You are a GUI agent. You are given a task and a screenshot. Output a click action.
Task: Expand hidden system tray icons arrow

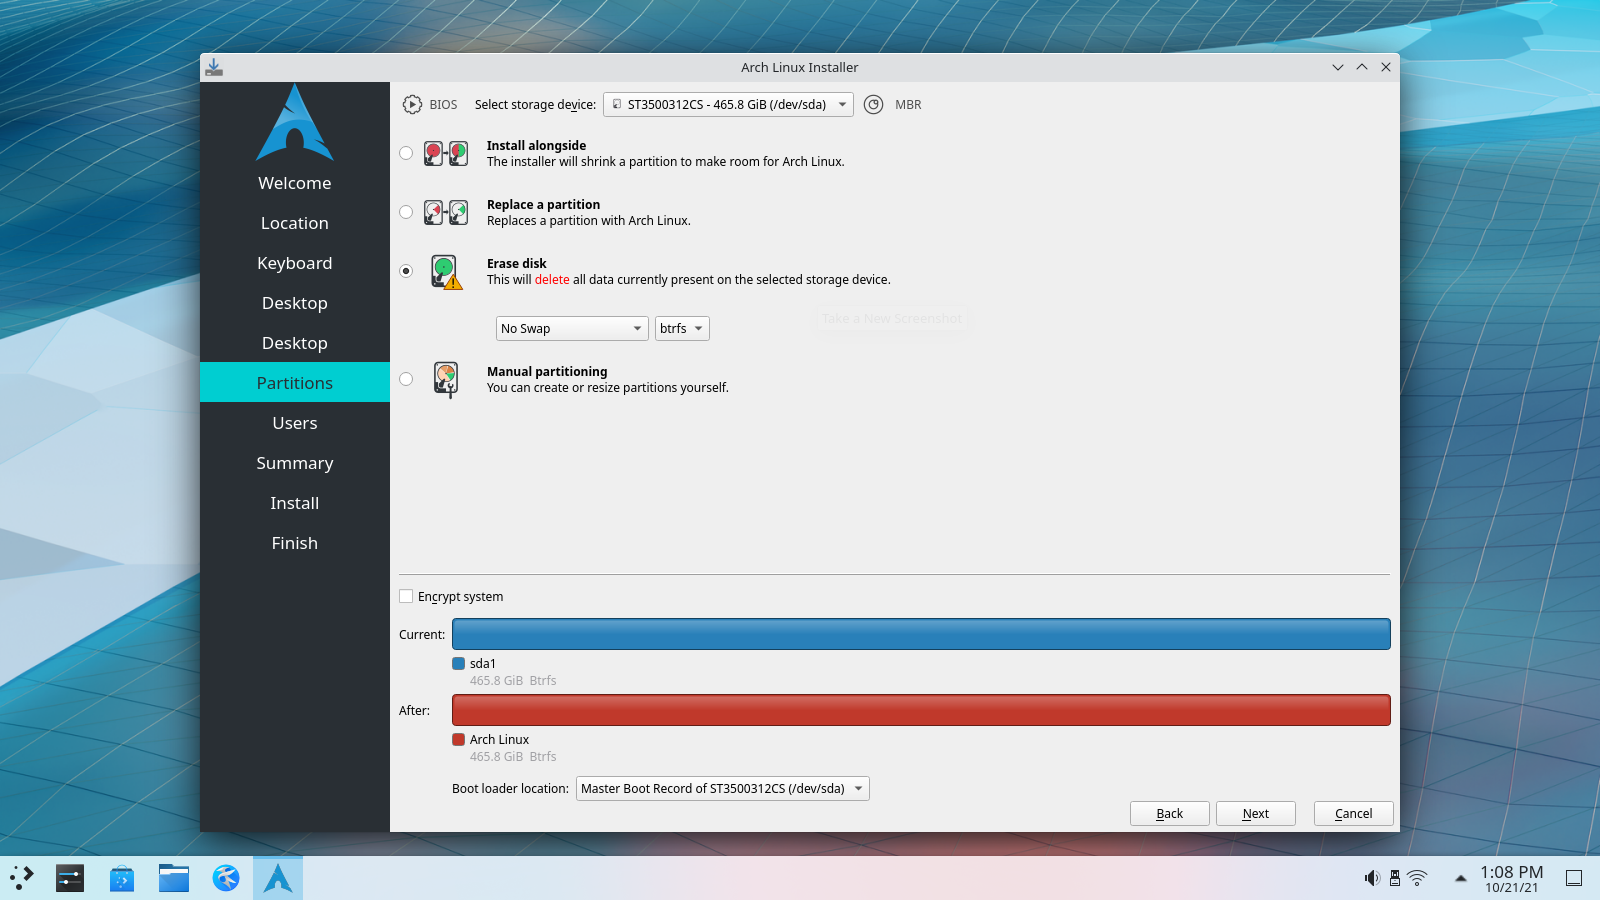(1460, 878)
